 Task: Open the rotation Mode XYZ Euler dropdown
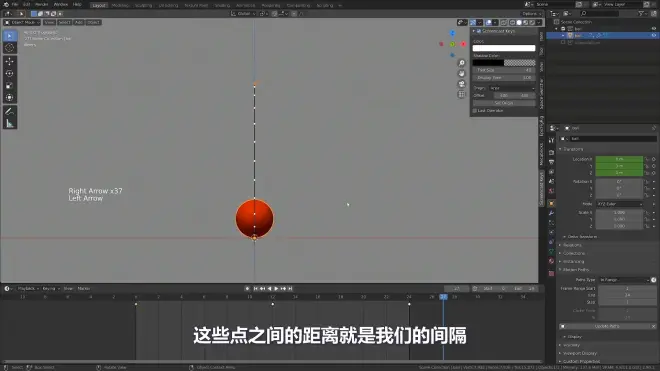pyautogui.click(x=620, y=204)
